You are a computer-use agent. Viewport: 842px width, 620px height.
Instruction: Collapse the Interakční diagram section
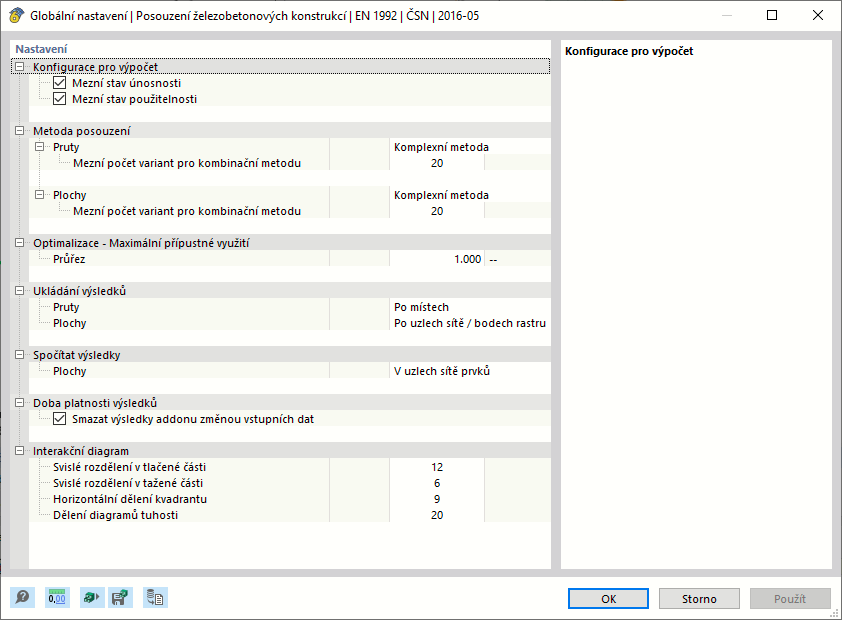click(x=20, y=450)
